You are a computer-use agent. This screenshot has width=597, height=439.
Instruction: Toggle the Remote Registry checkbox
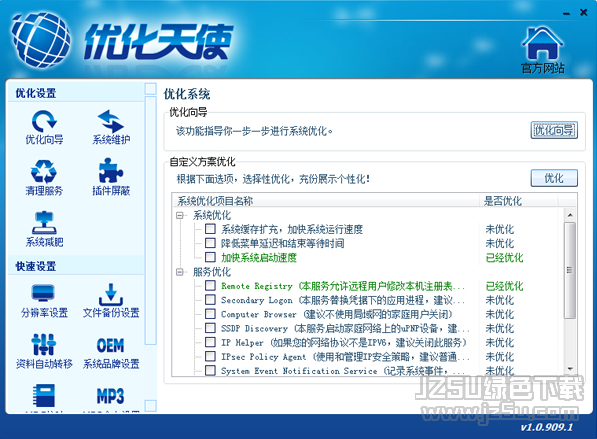click(210, 286)
